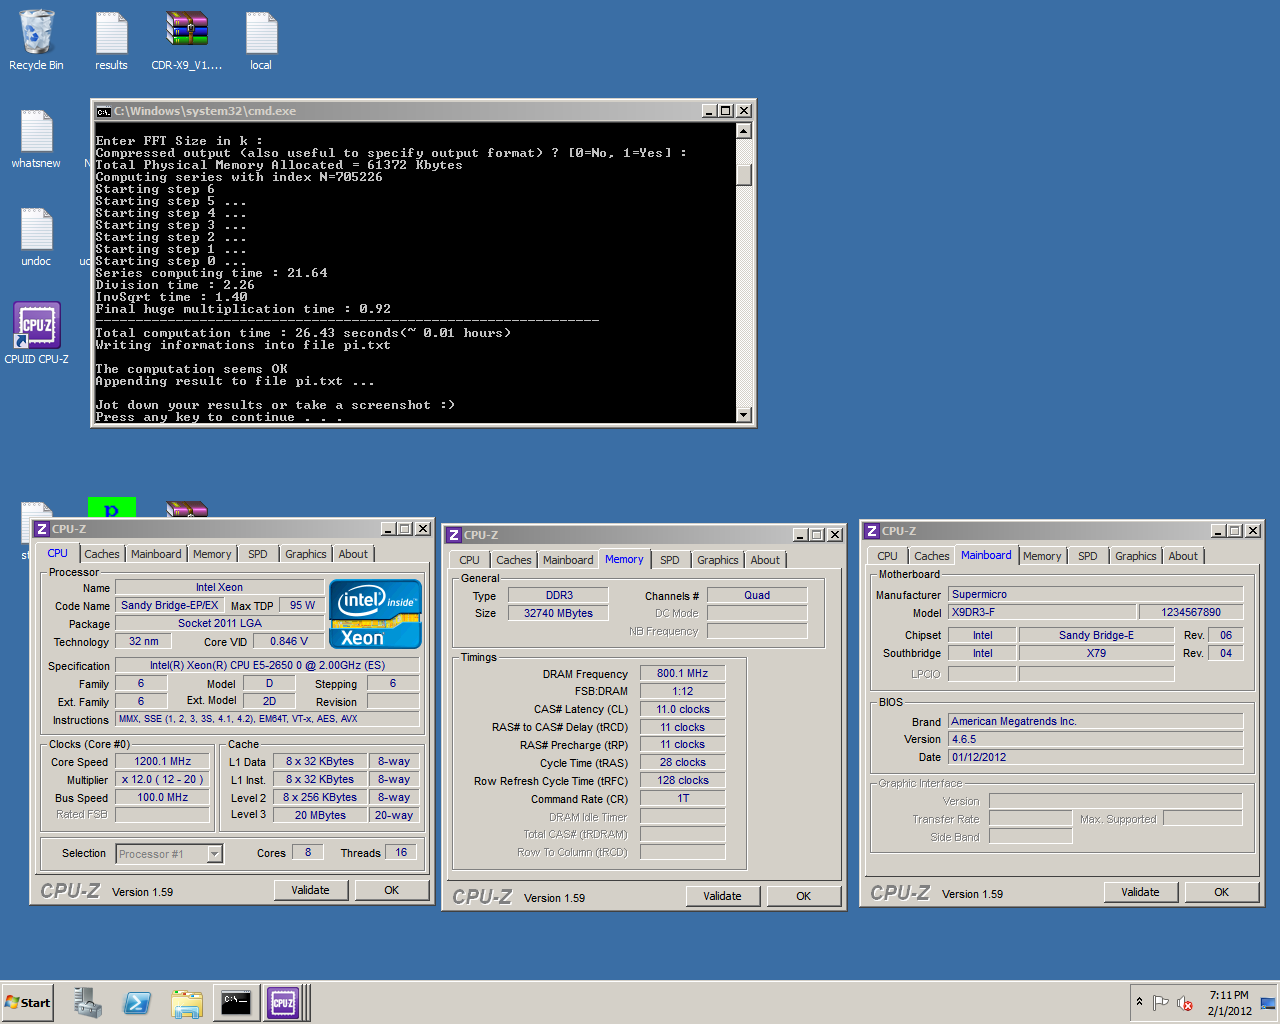Open Caches tab in middle CPU-Z window
Image resolution: width=1280 pixels, height=1024 pixels.
[x=514, y=560]
